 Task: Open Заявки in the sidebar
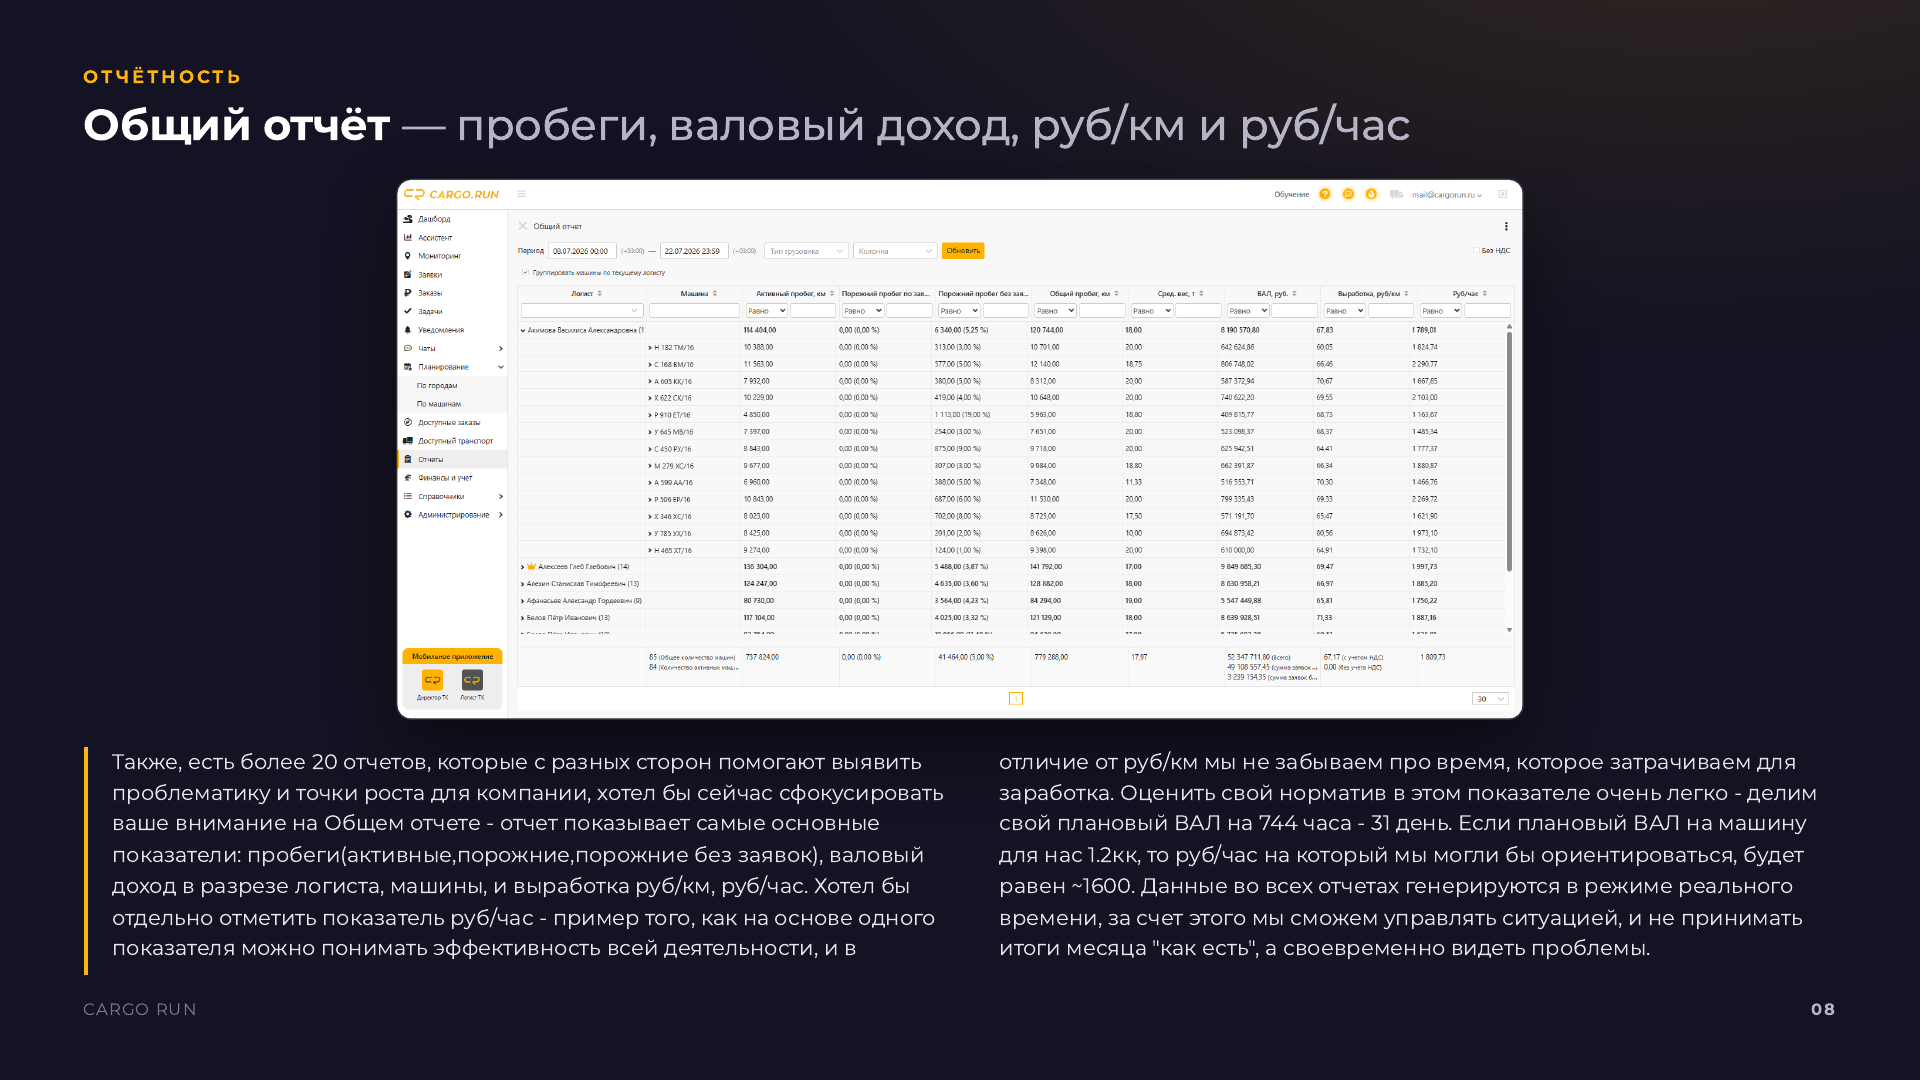click(x=452, y=275)
